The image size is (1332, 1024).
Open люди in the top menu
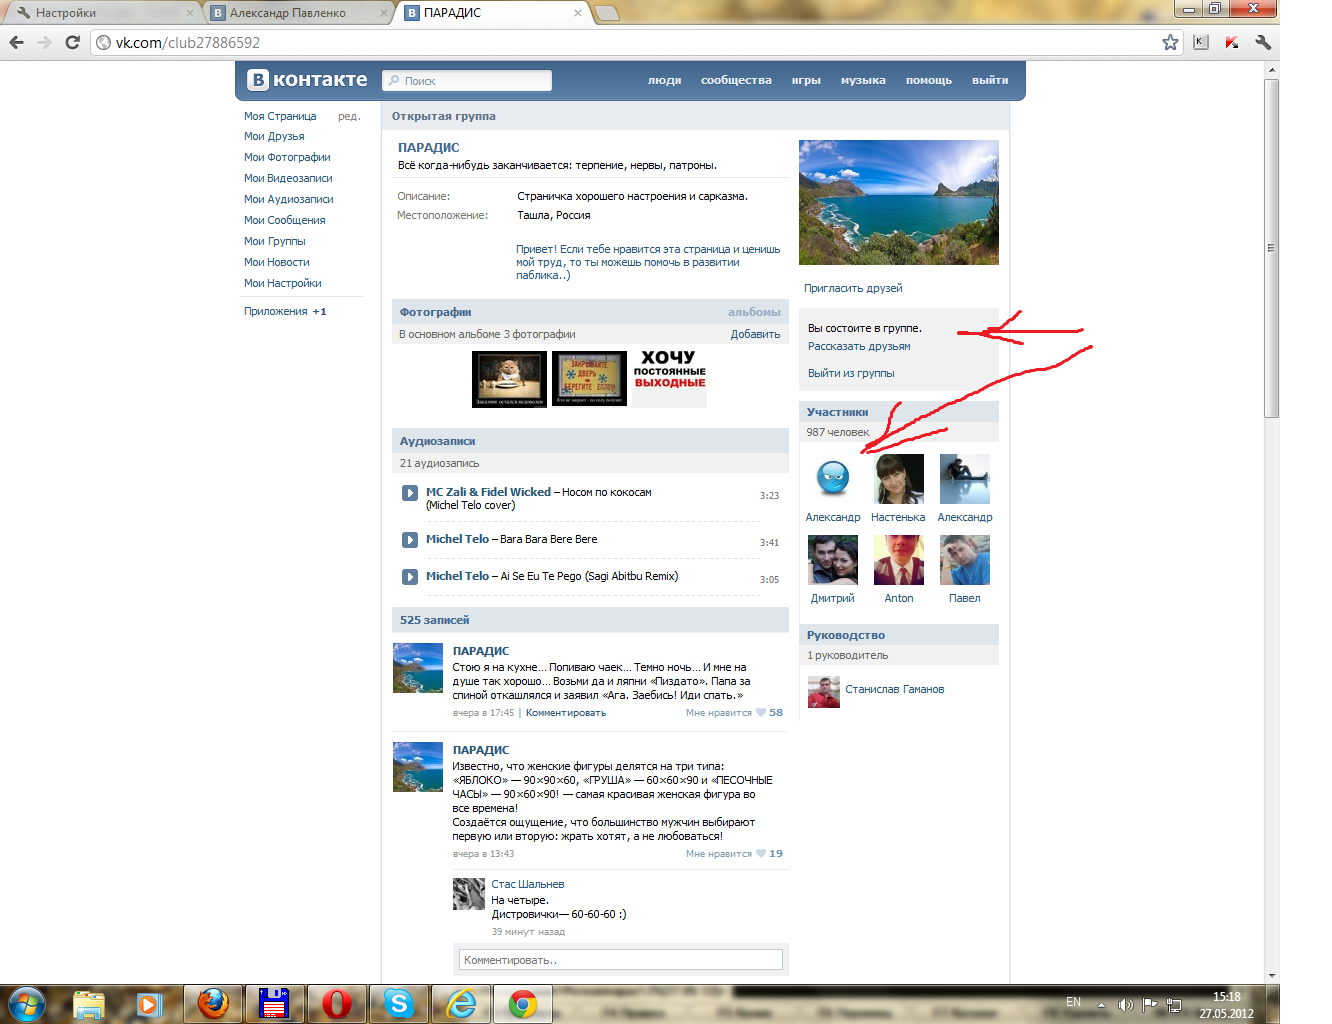664,80
